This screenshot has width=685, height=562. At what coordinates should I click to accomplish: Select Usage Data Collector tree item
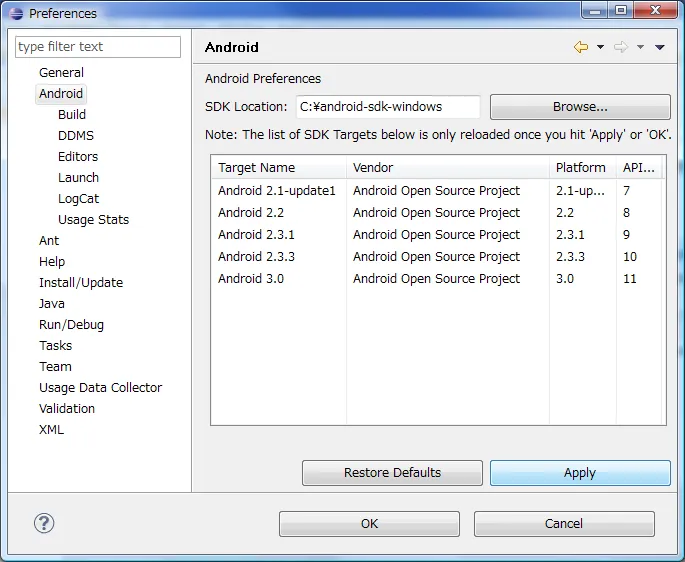click(x=100, y=387)
